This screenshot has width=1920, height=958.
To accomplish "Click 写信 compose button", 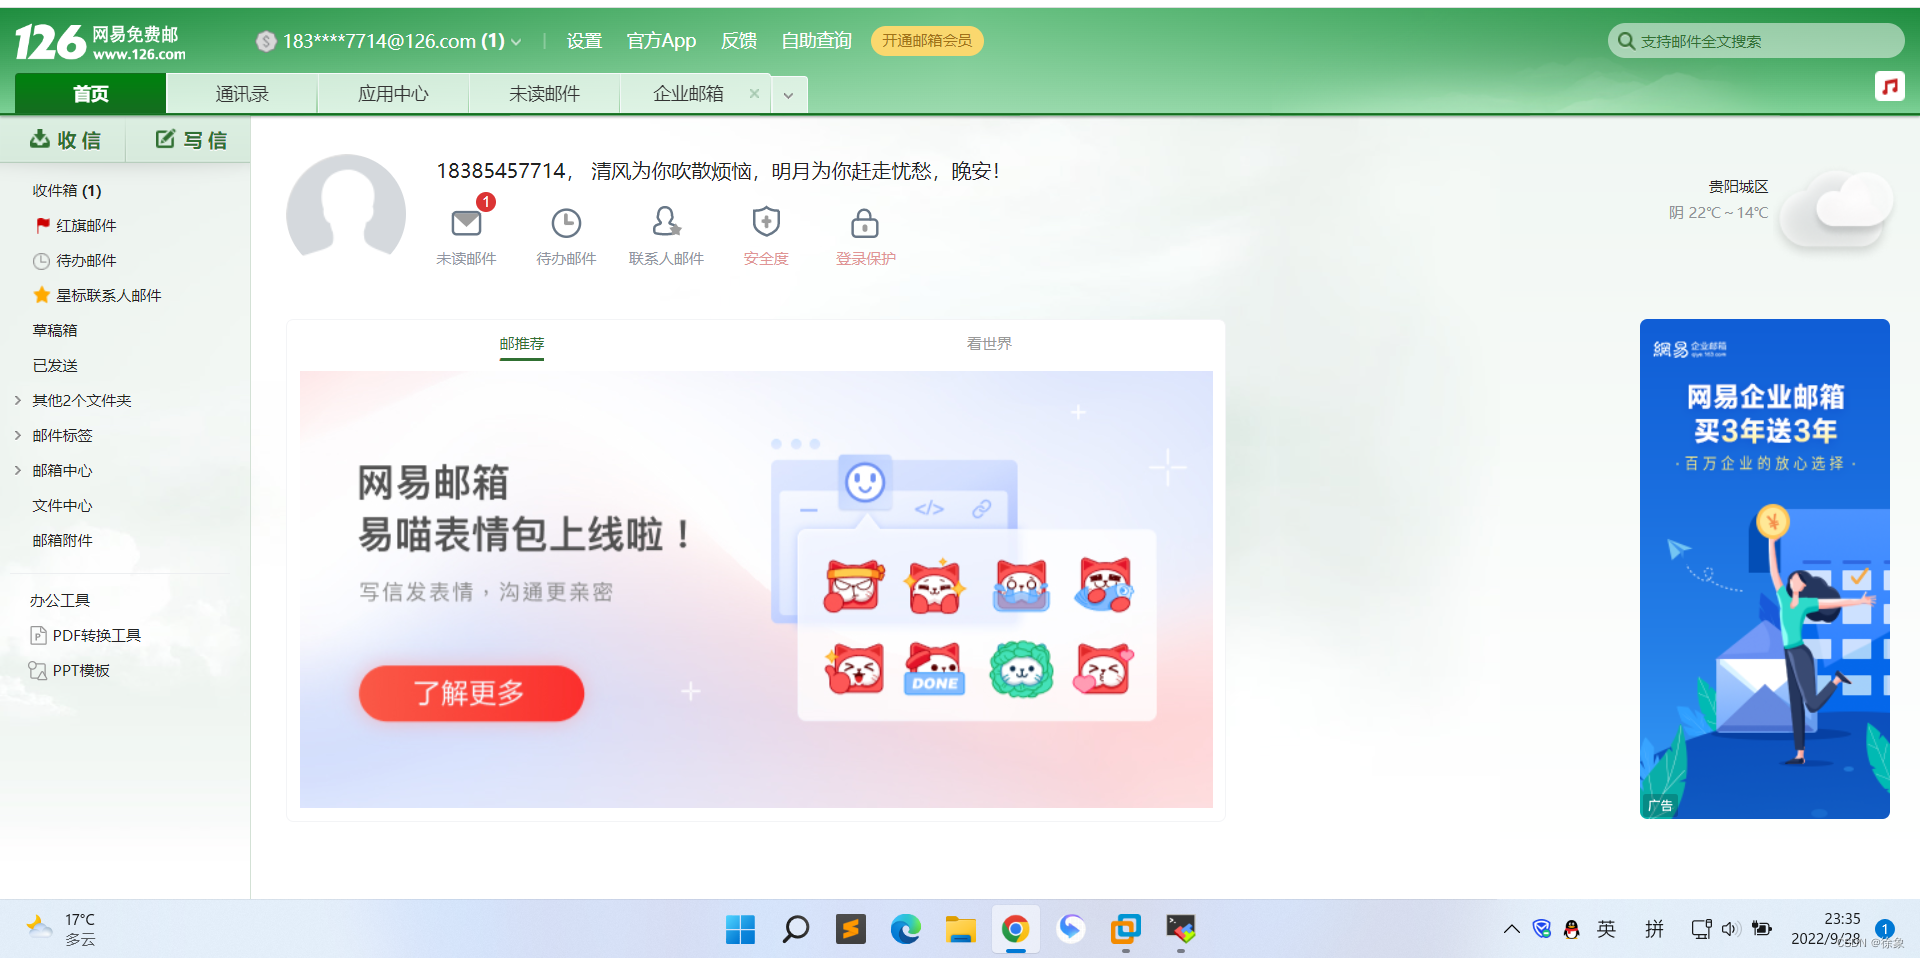I will click(x=191, y=140).
